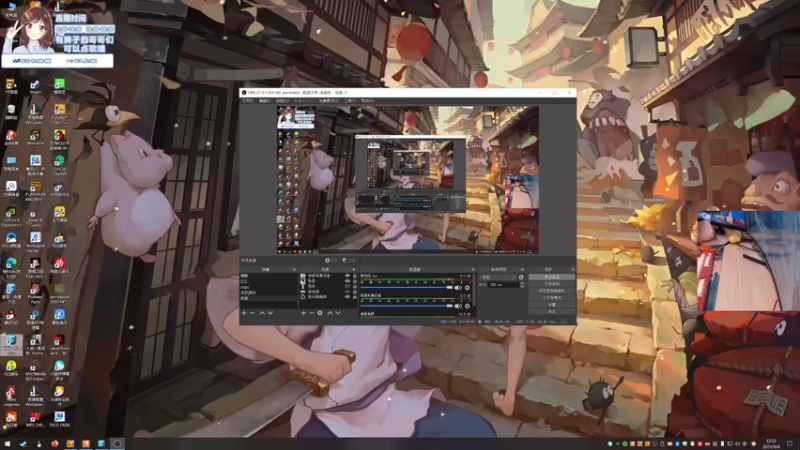Open the 帮助 (Help) menu in OBS
The height and width of the screenshot is (450, 800).
[x=367, y=101]
